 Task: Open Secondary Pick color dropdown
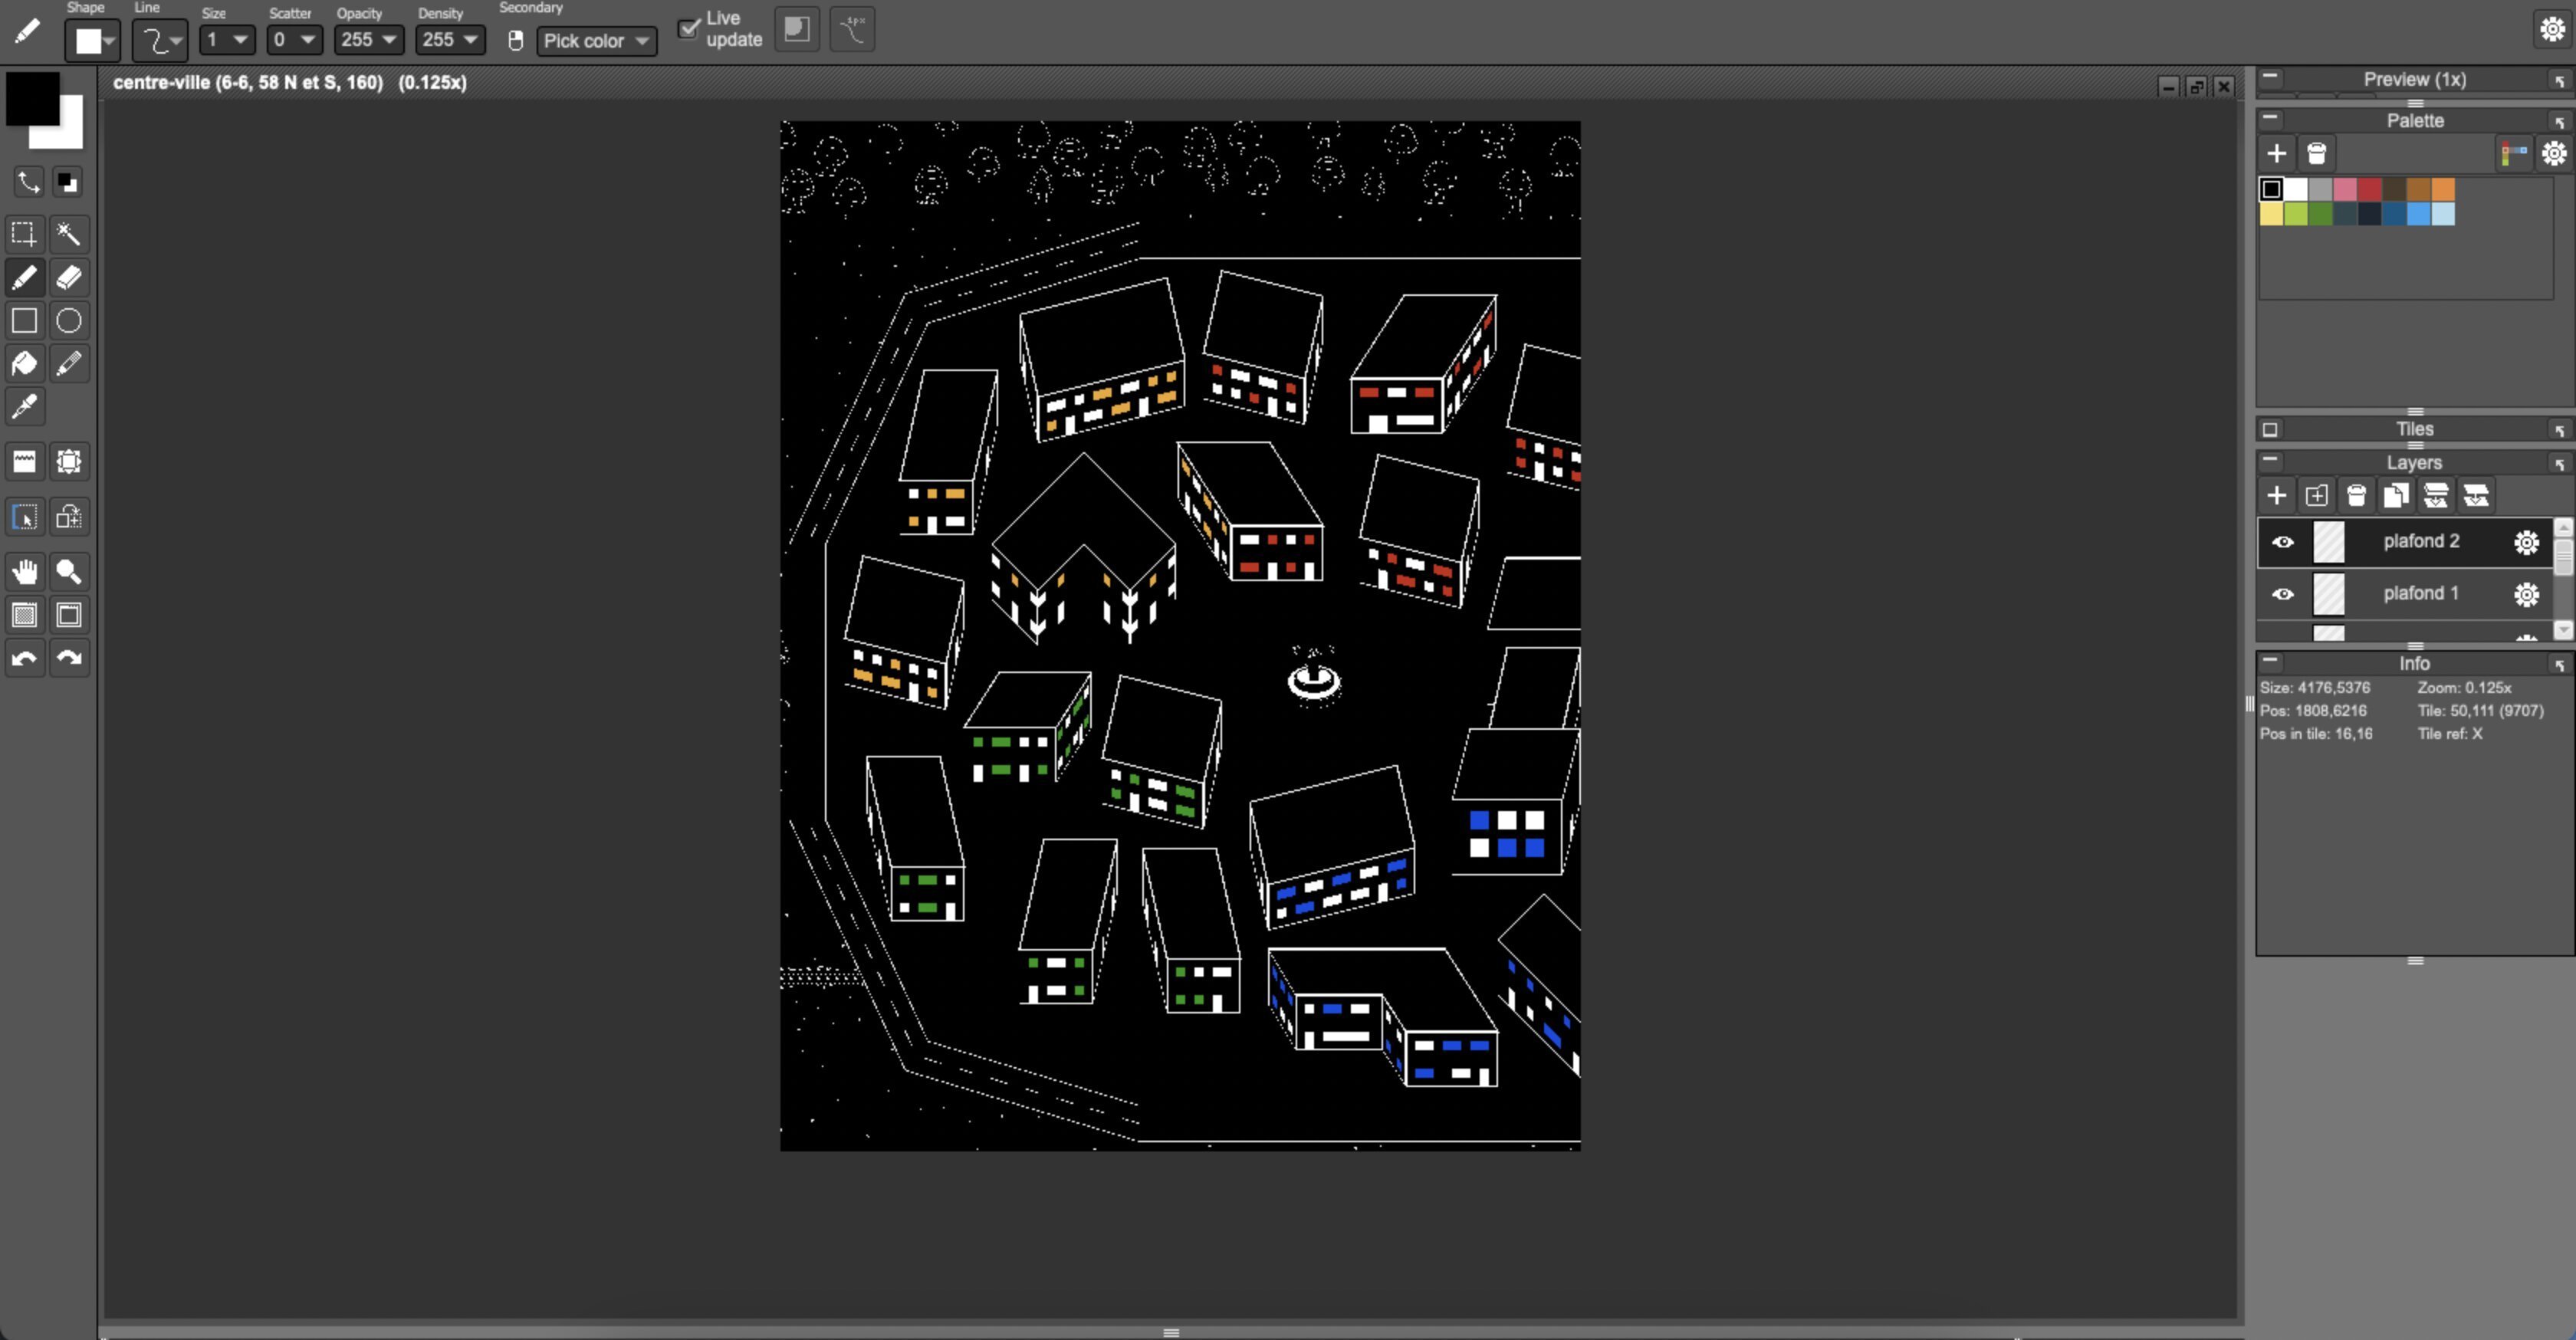point(597,41)
